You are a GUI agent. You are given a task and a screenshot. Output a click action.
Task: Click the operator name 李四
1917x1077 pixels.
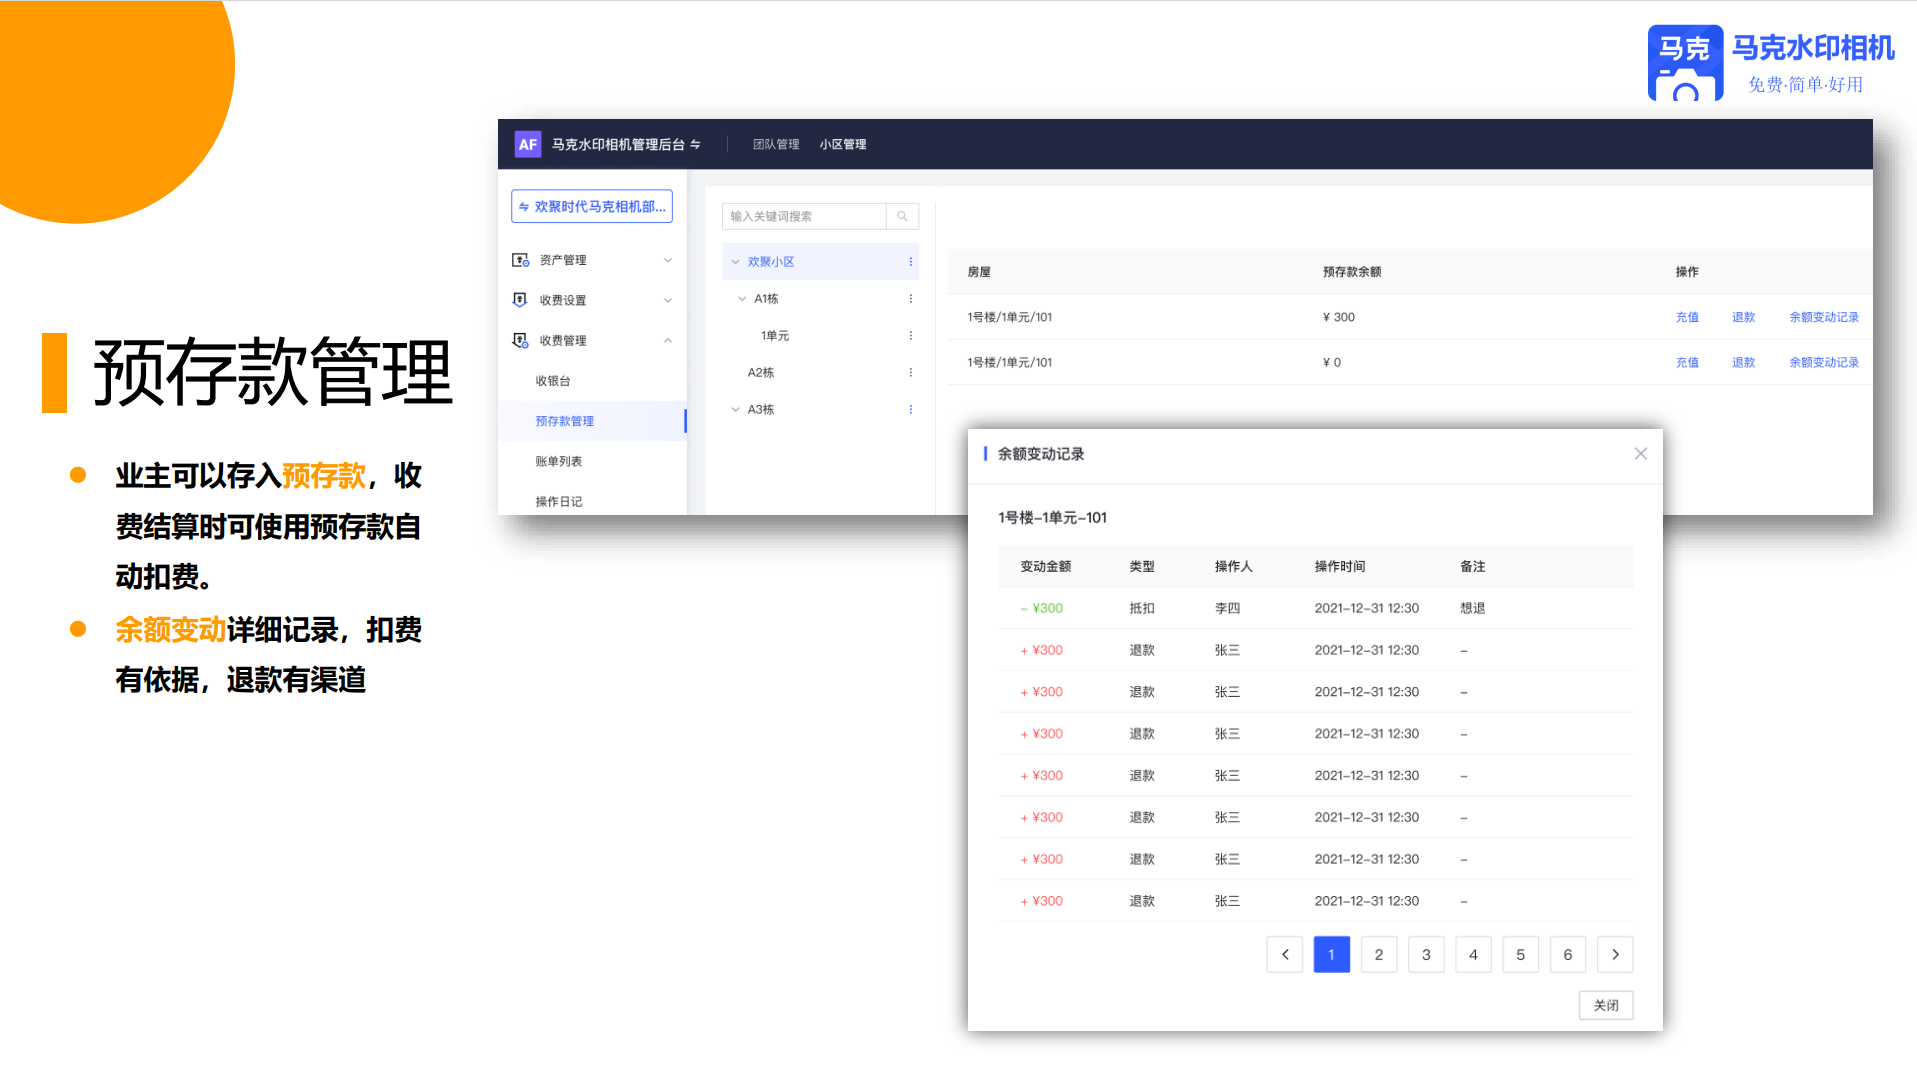click(x=1227, y=609)
